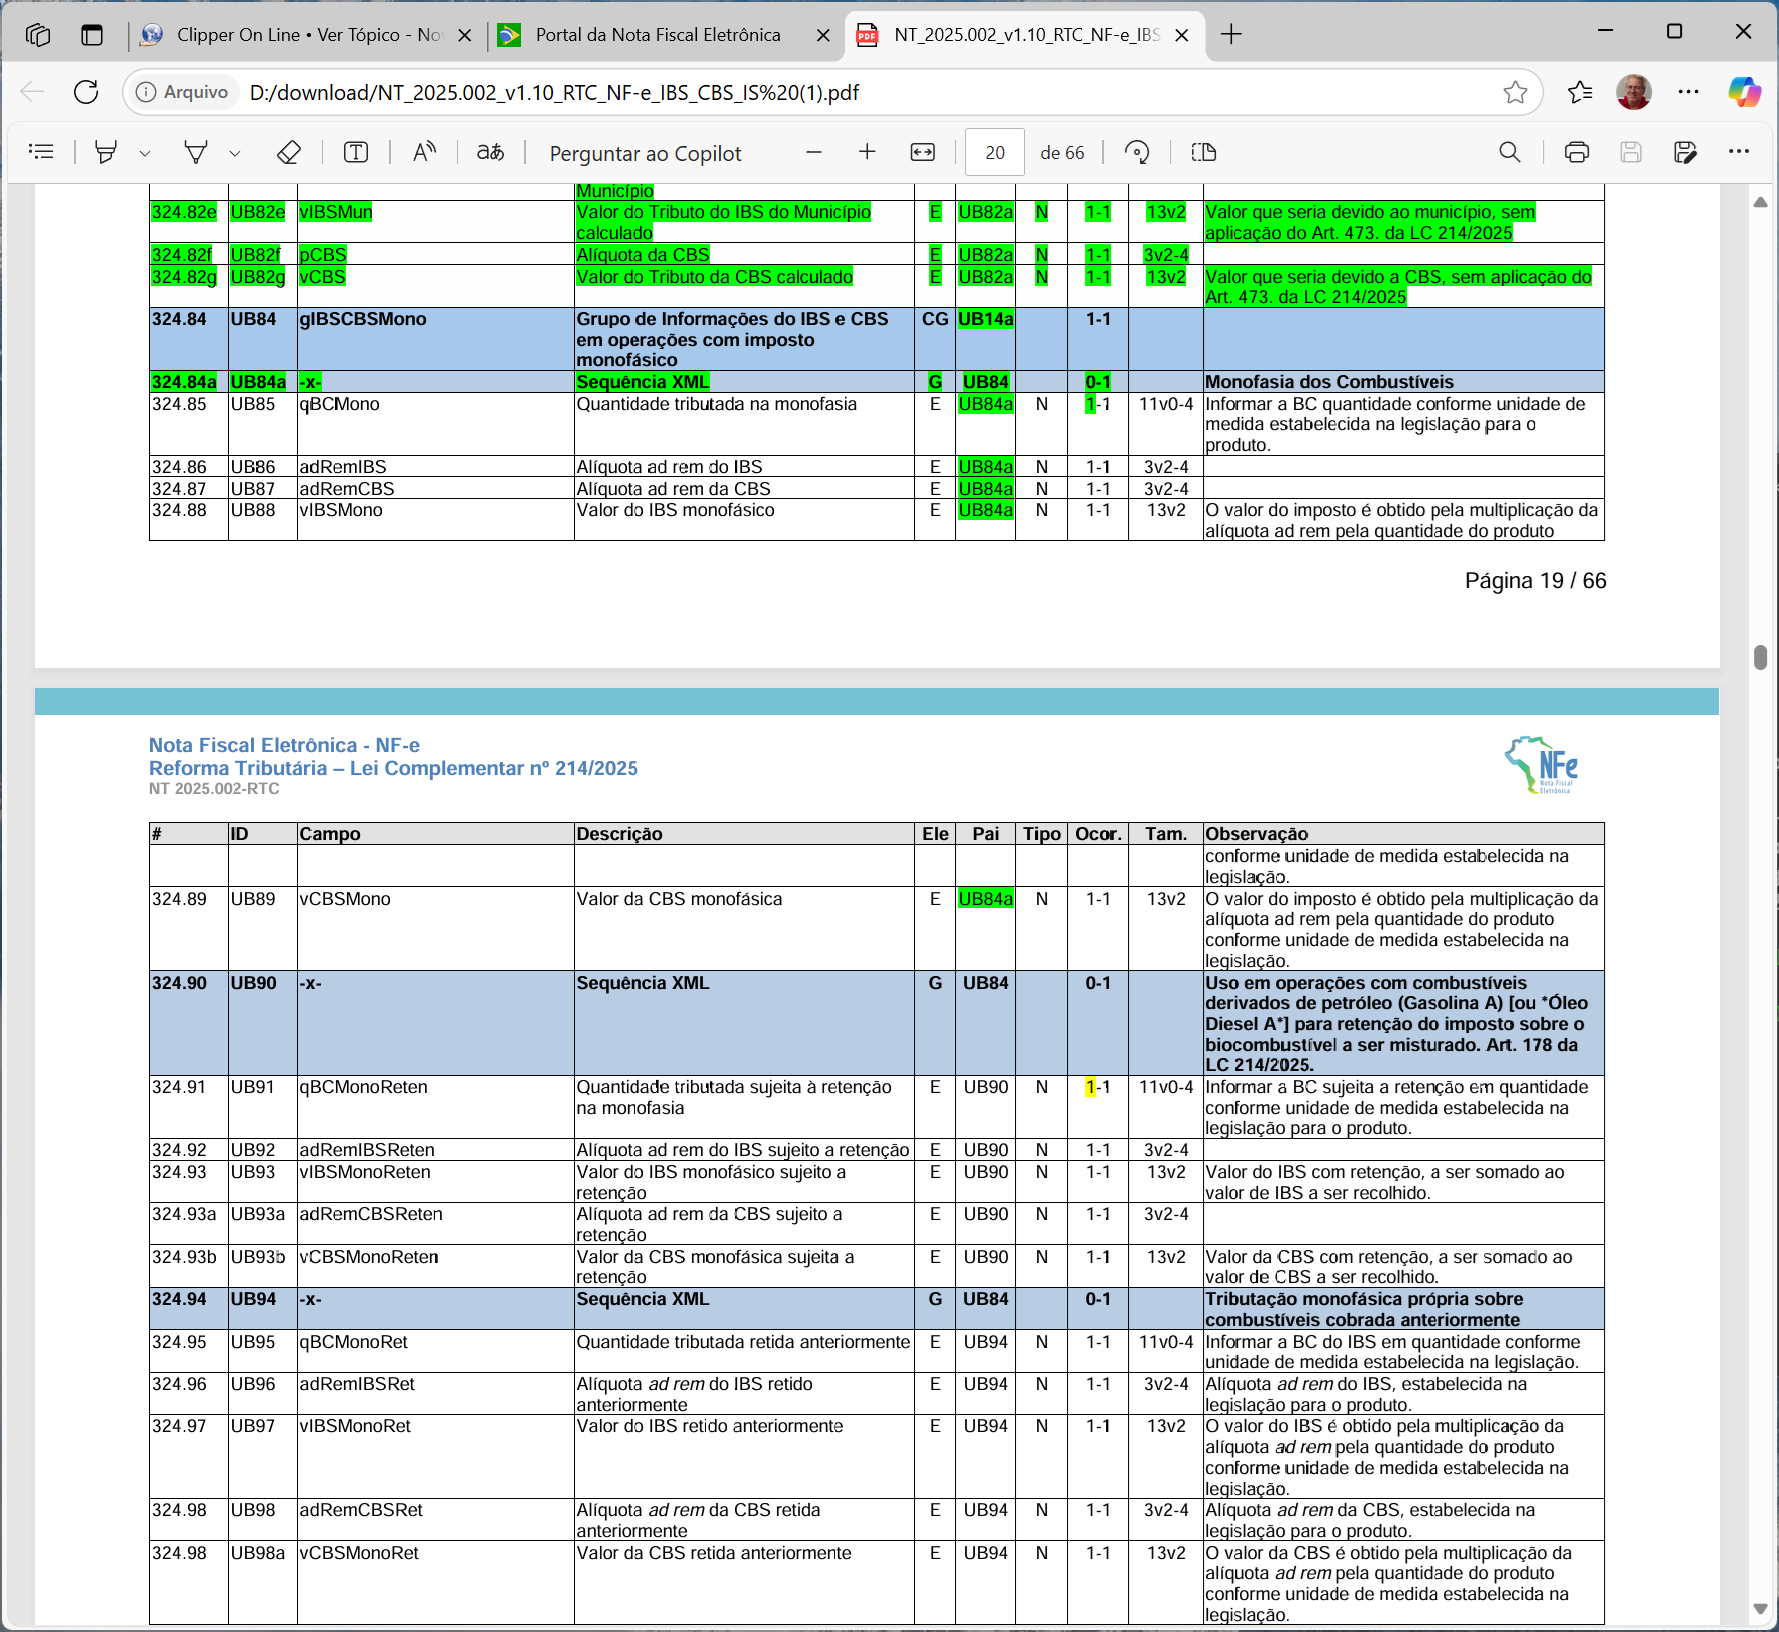The width and height of the screenshot is (1779, 1632).
Task: Click the 'Nota Fiscal Eletrônica - NF-e' heading
Action: click(x=284, y=745)
